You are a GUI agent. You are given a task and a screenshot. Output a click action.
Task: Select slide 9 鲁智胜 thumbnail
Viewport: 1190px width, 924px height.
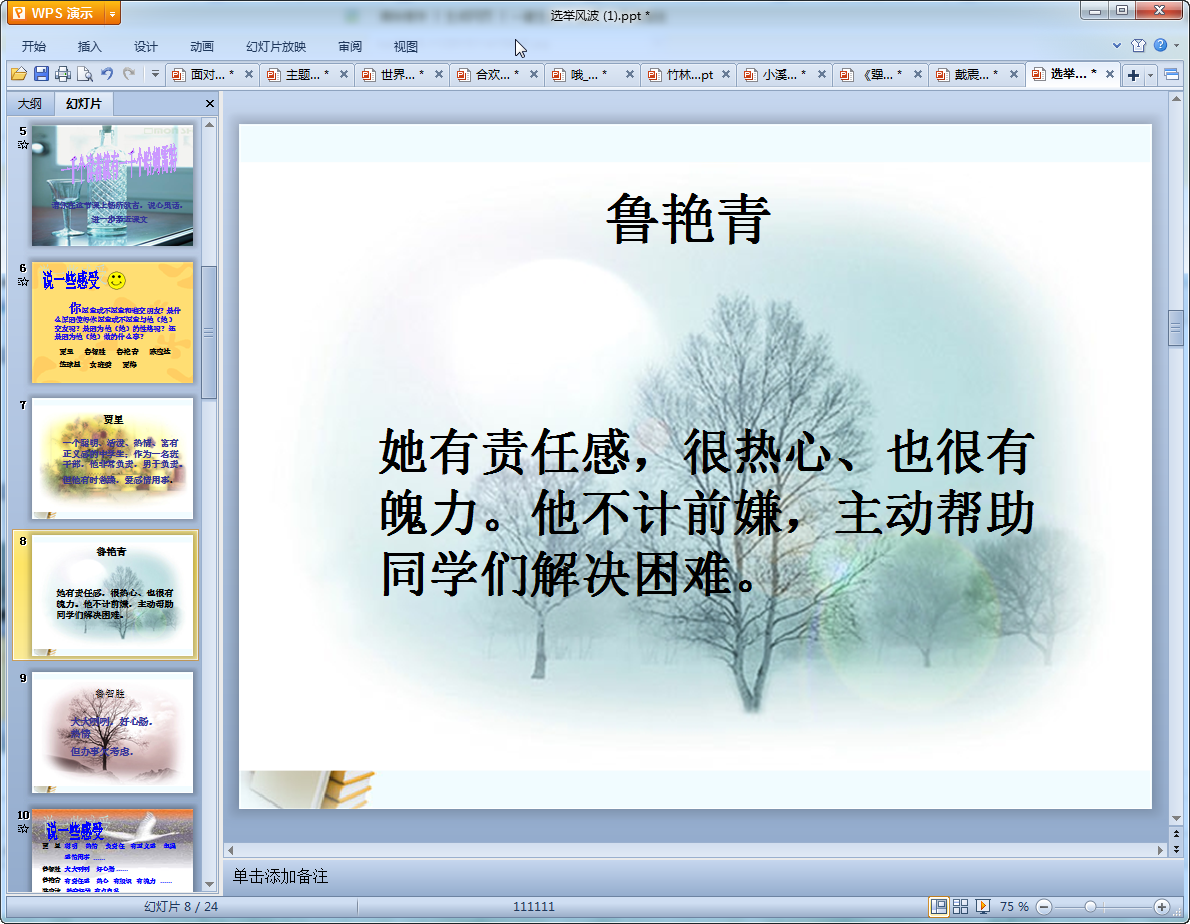click(112, 732)
